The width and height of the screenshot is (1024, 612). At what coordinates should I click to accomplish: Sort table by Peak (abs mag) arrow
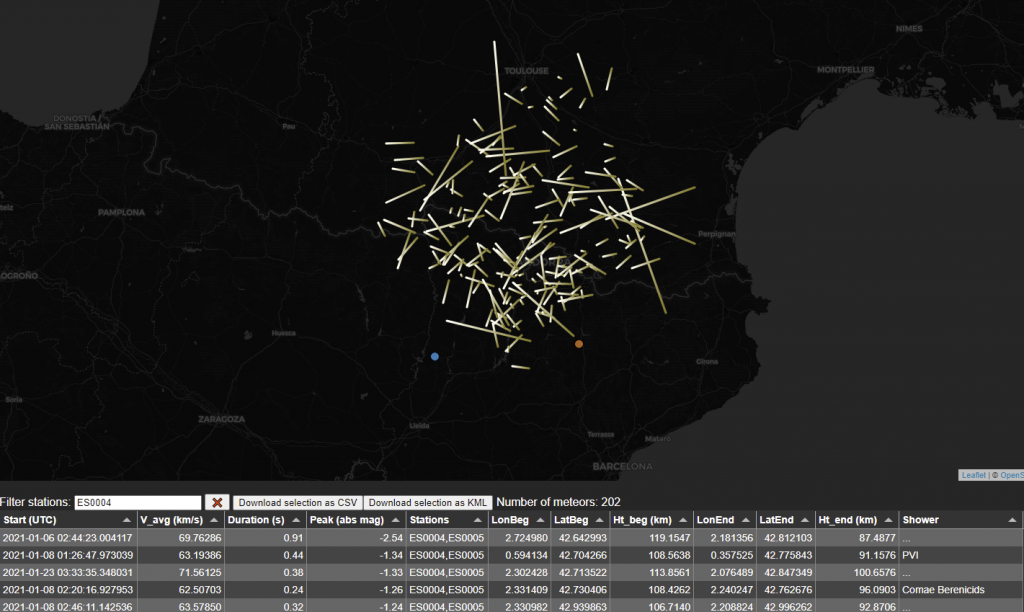coord(396,521)
